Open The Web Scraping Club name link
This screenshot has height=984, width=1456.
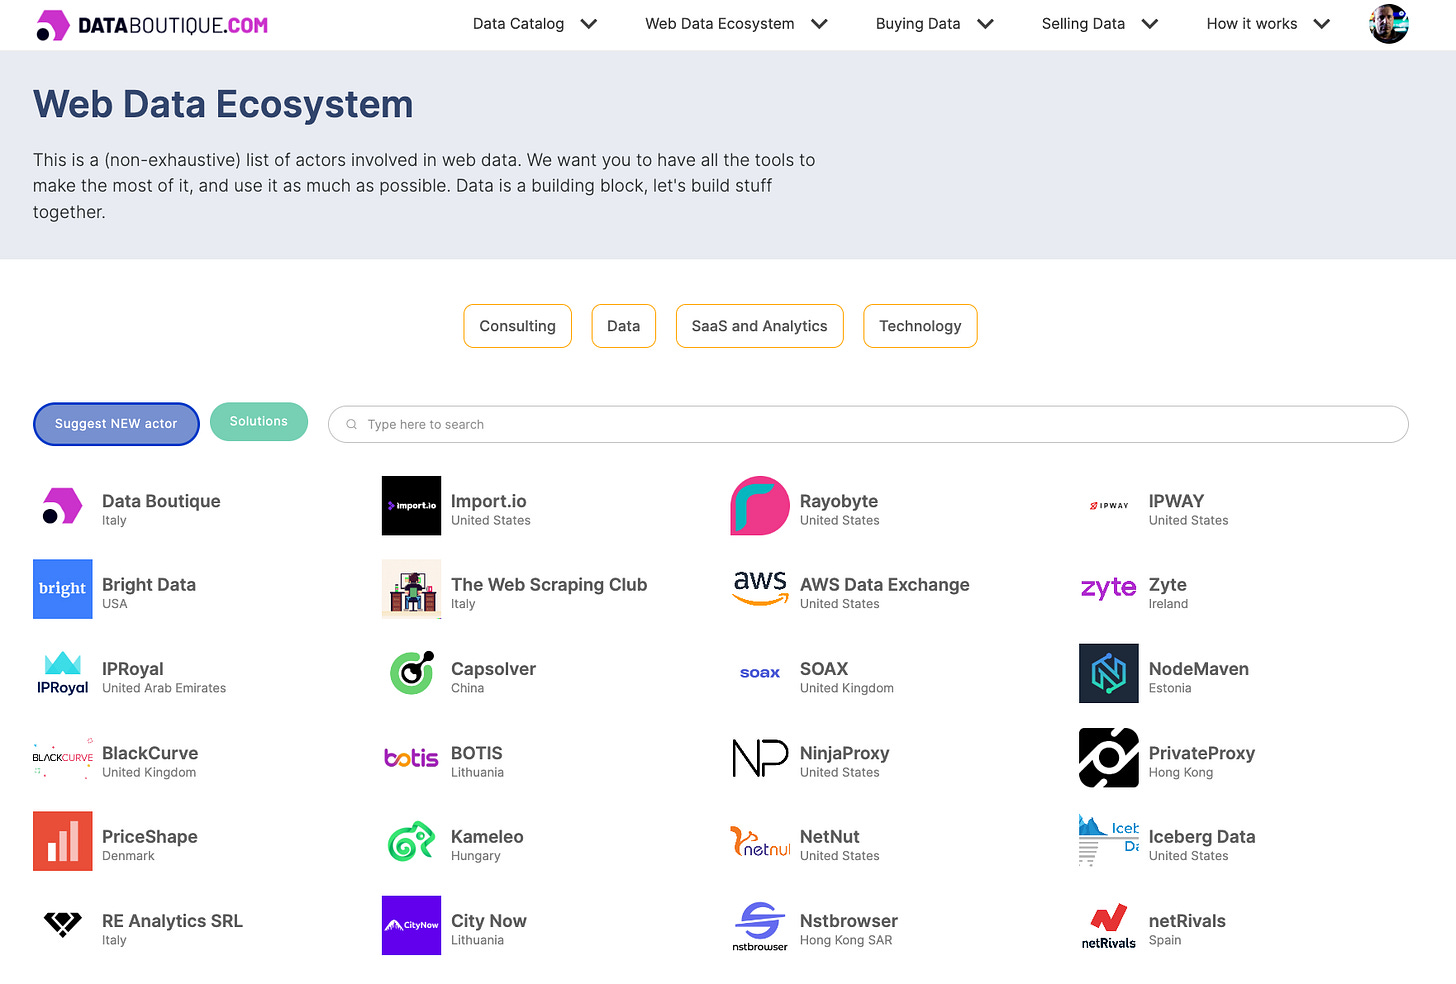click(549, 585)
